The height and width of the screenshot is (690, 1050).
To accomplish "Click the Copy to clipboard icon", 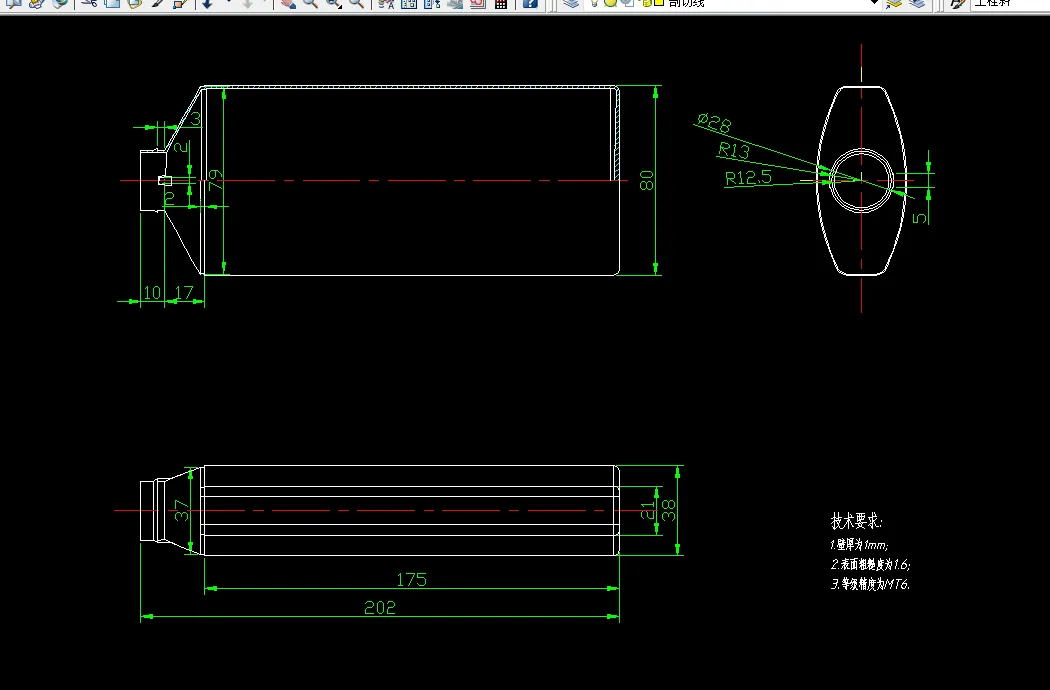I will click(x=111, y=3).
